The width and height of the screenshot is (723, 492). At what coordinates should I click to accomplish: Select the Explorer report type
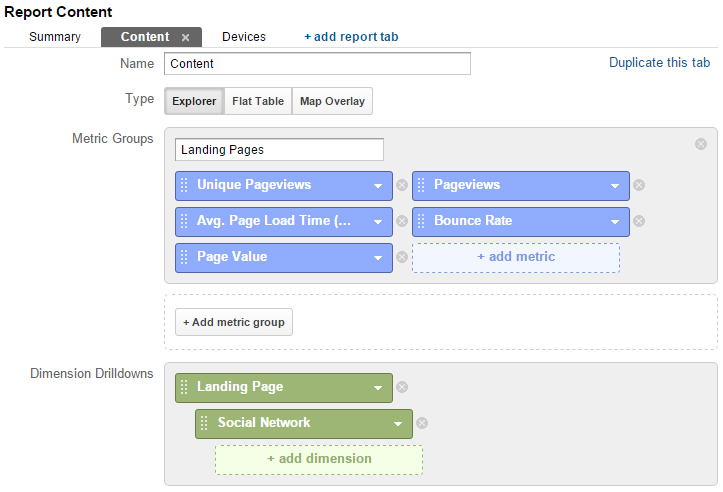[194, 101]
